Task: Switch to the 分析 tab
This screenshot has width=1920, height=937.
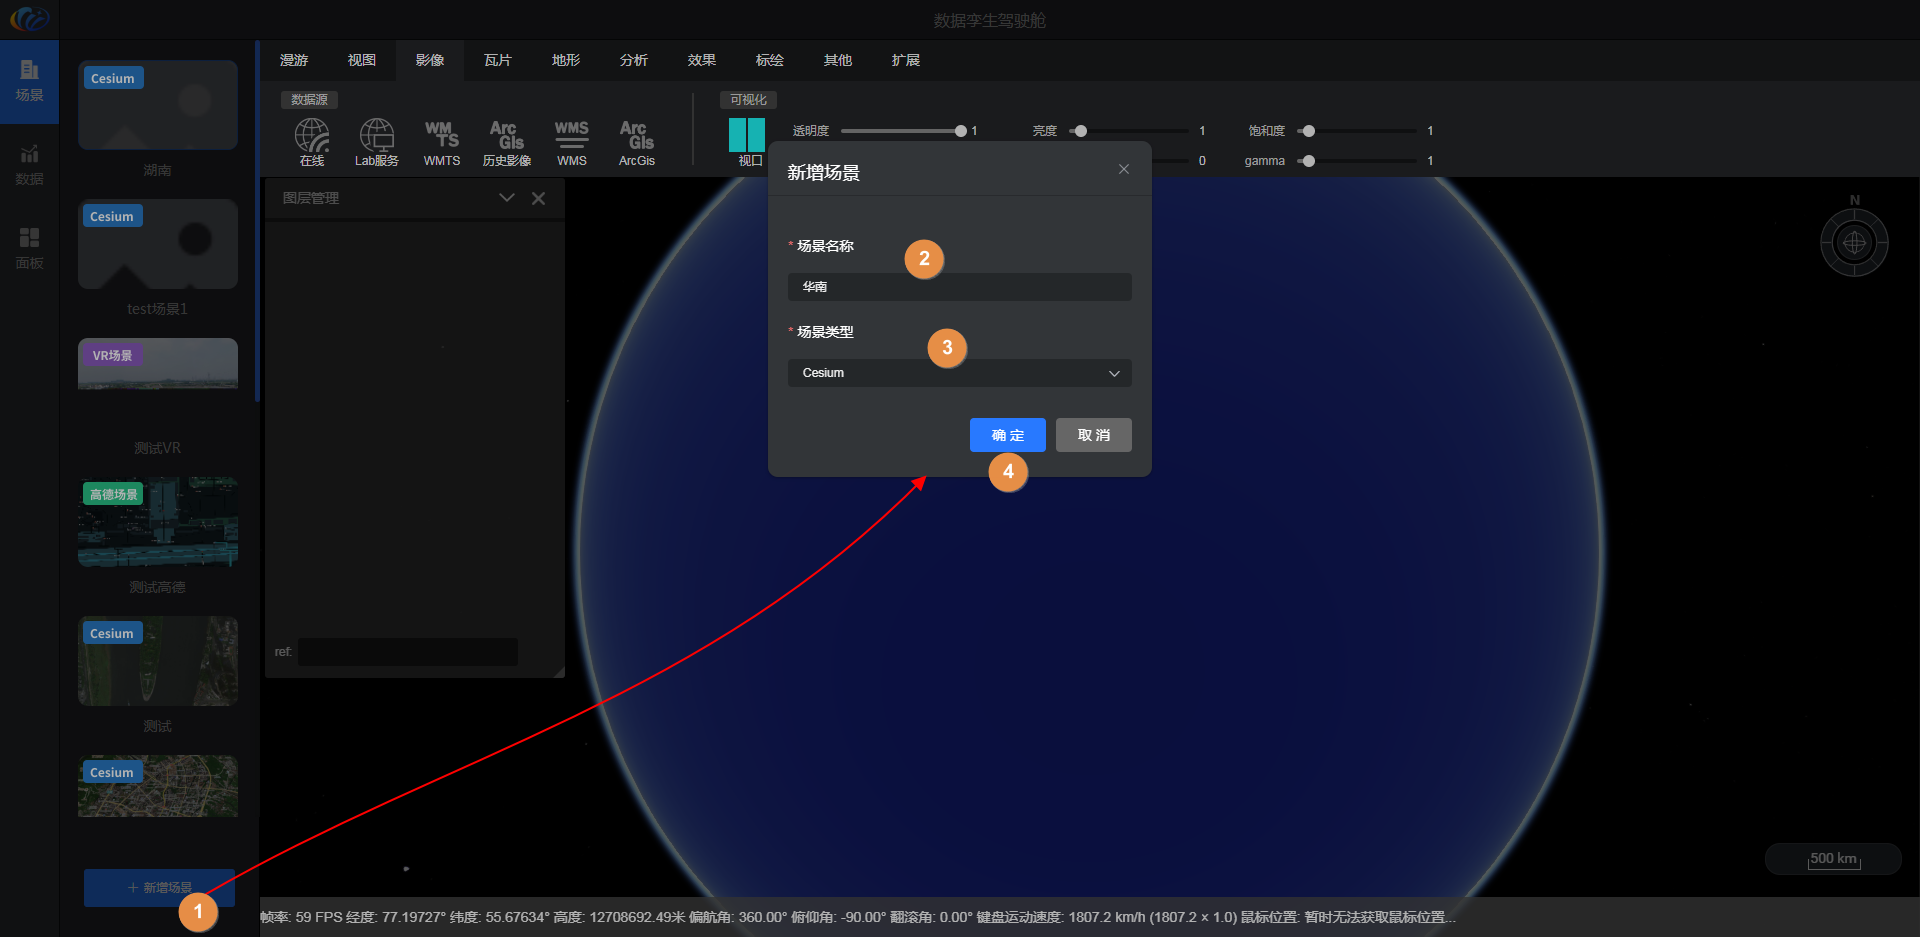Action: (x=634, y=60)
